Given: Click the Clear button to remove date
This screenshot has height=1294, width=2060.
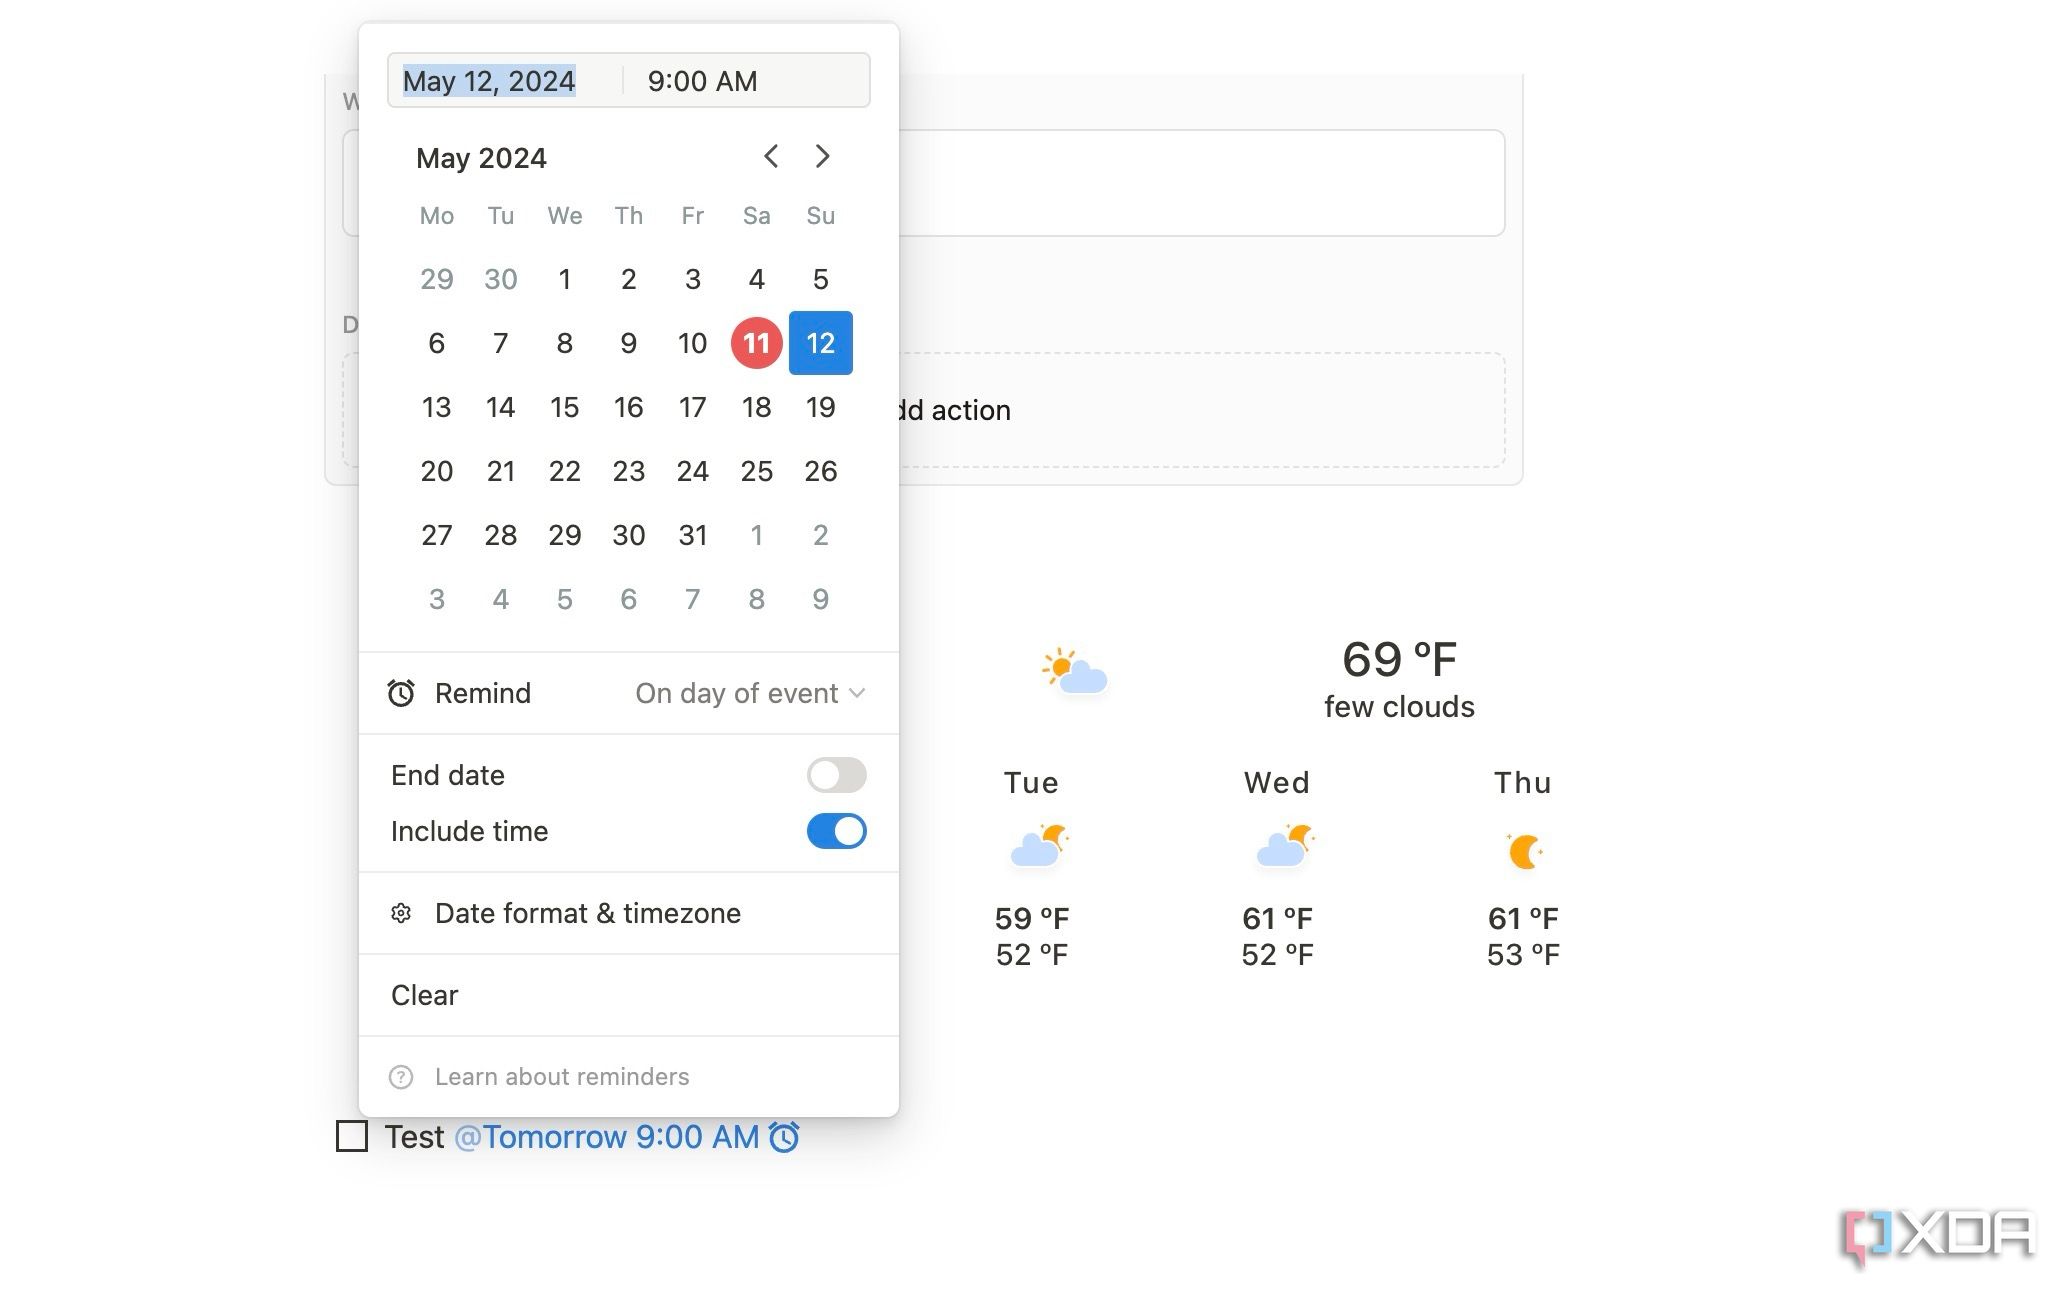Looking at the screenshot, I should (x=425, y=994).
